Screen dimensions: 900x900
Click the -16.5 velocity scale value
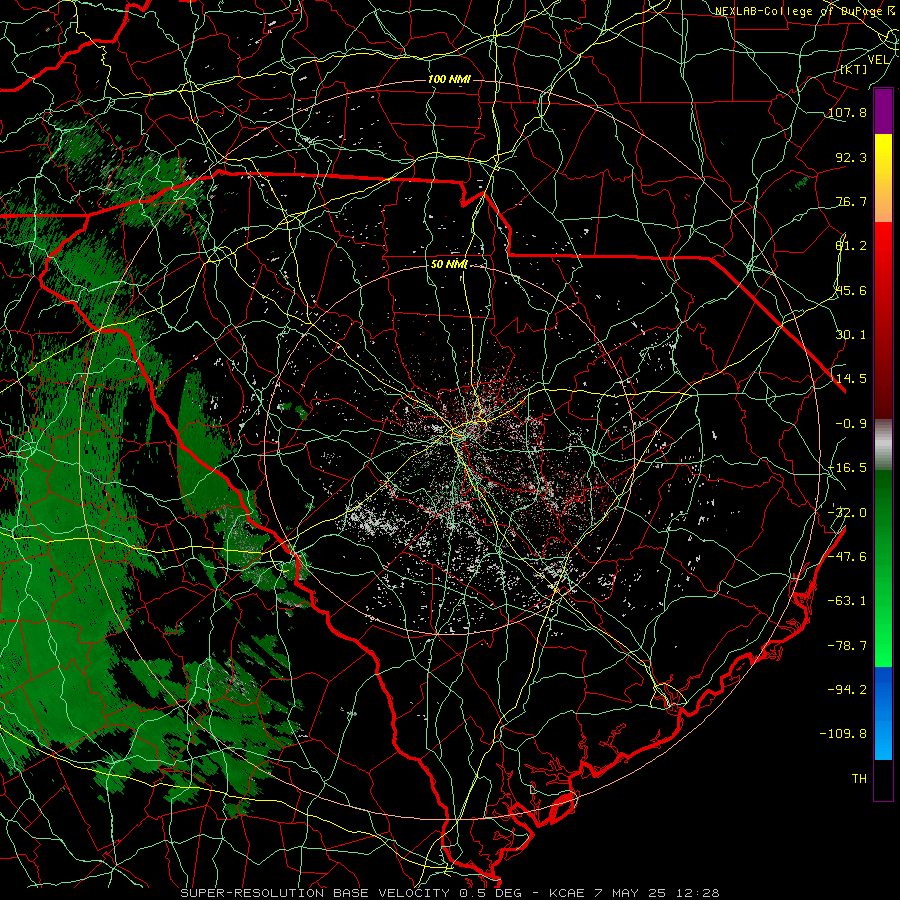tap(847, 468)
